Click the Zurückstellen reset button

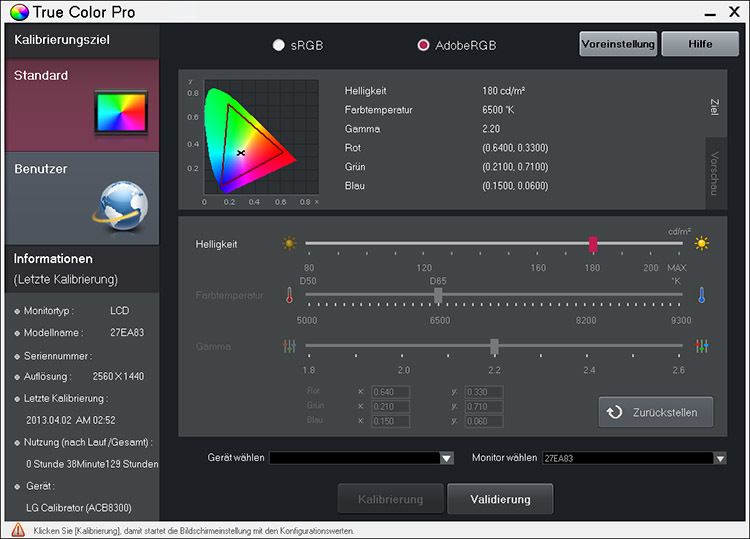click(656, 412)
